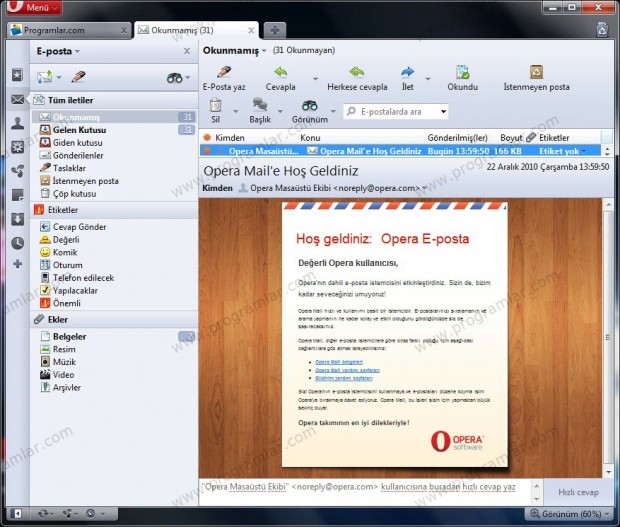Open the Giden kutusu folder
620x527 pixels.
(x=114, y=143)
